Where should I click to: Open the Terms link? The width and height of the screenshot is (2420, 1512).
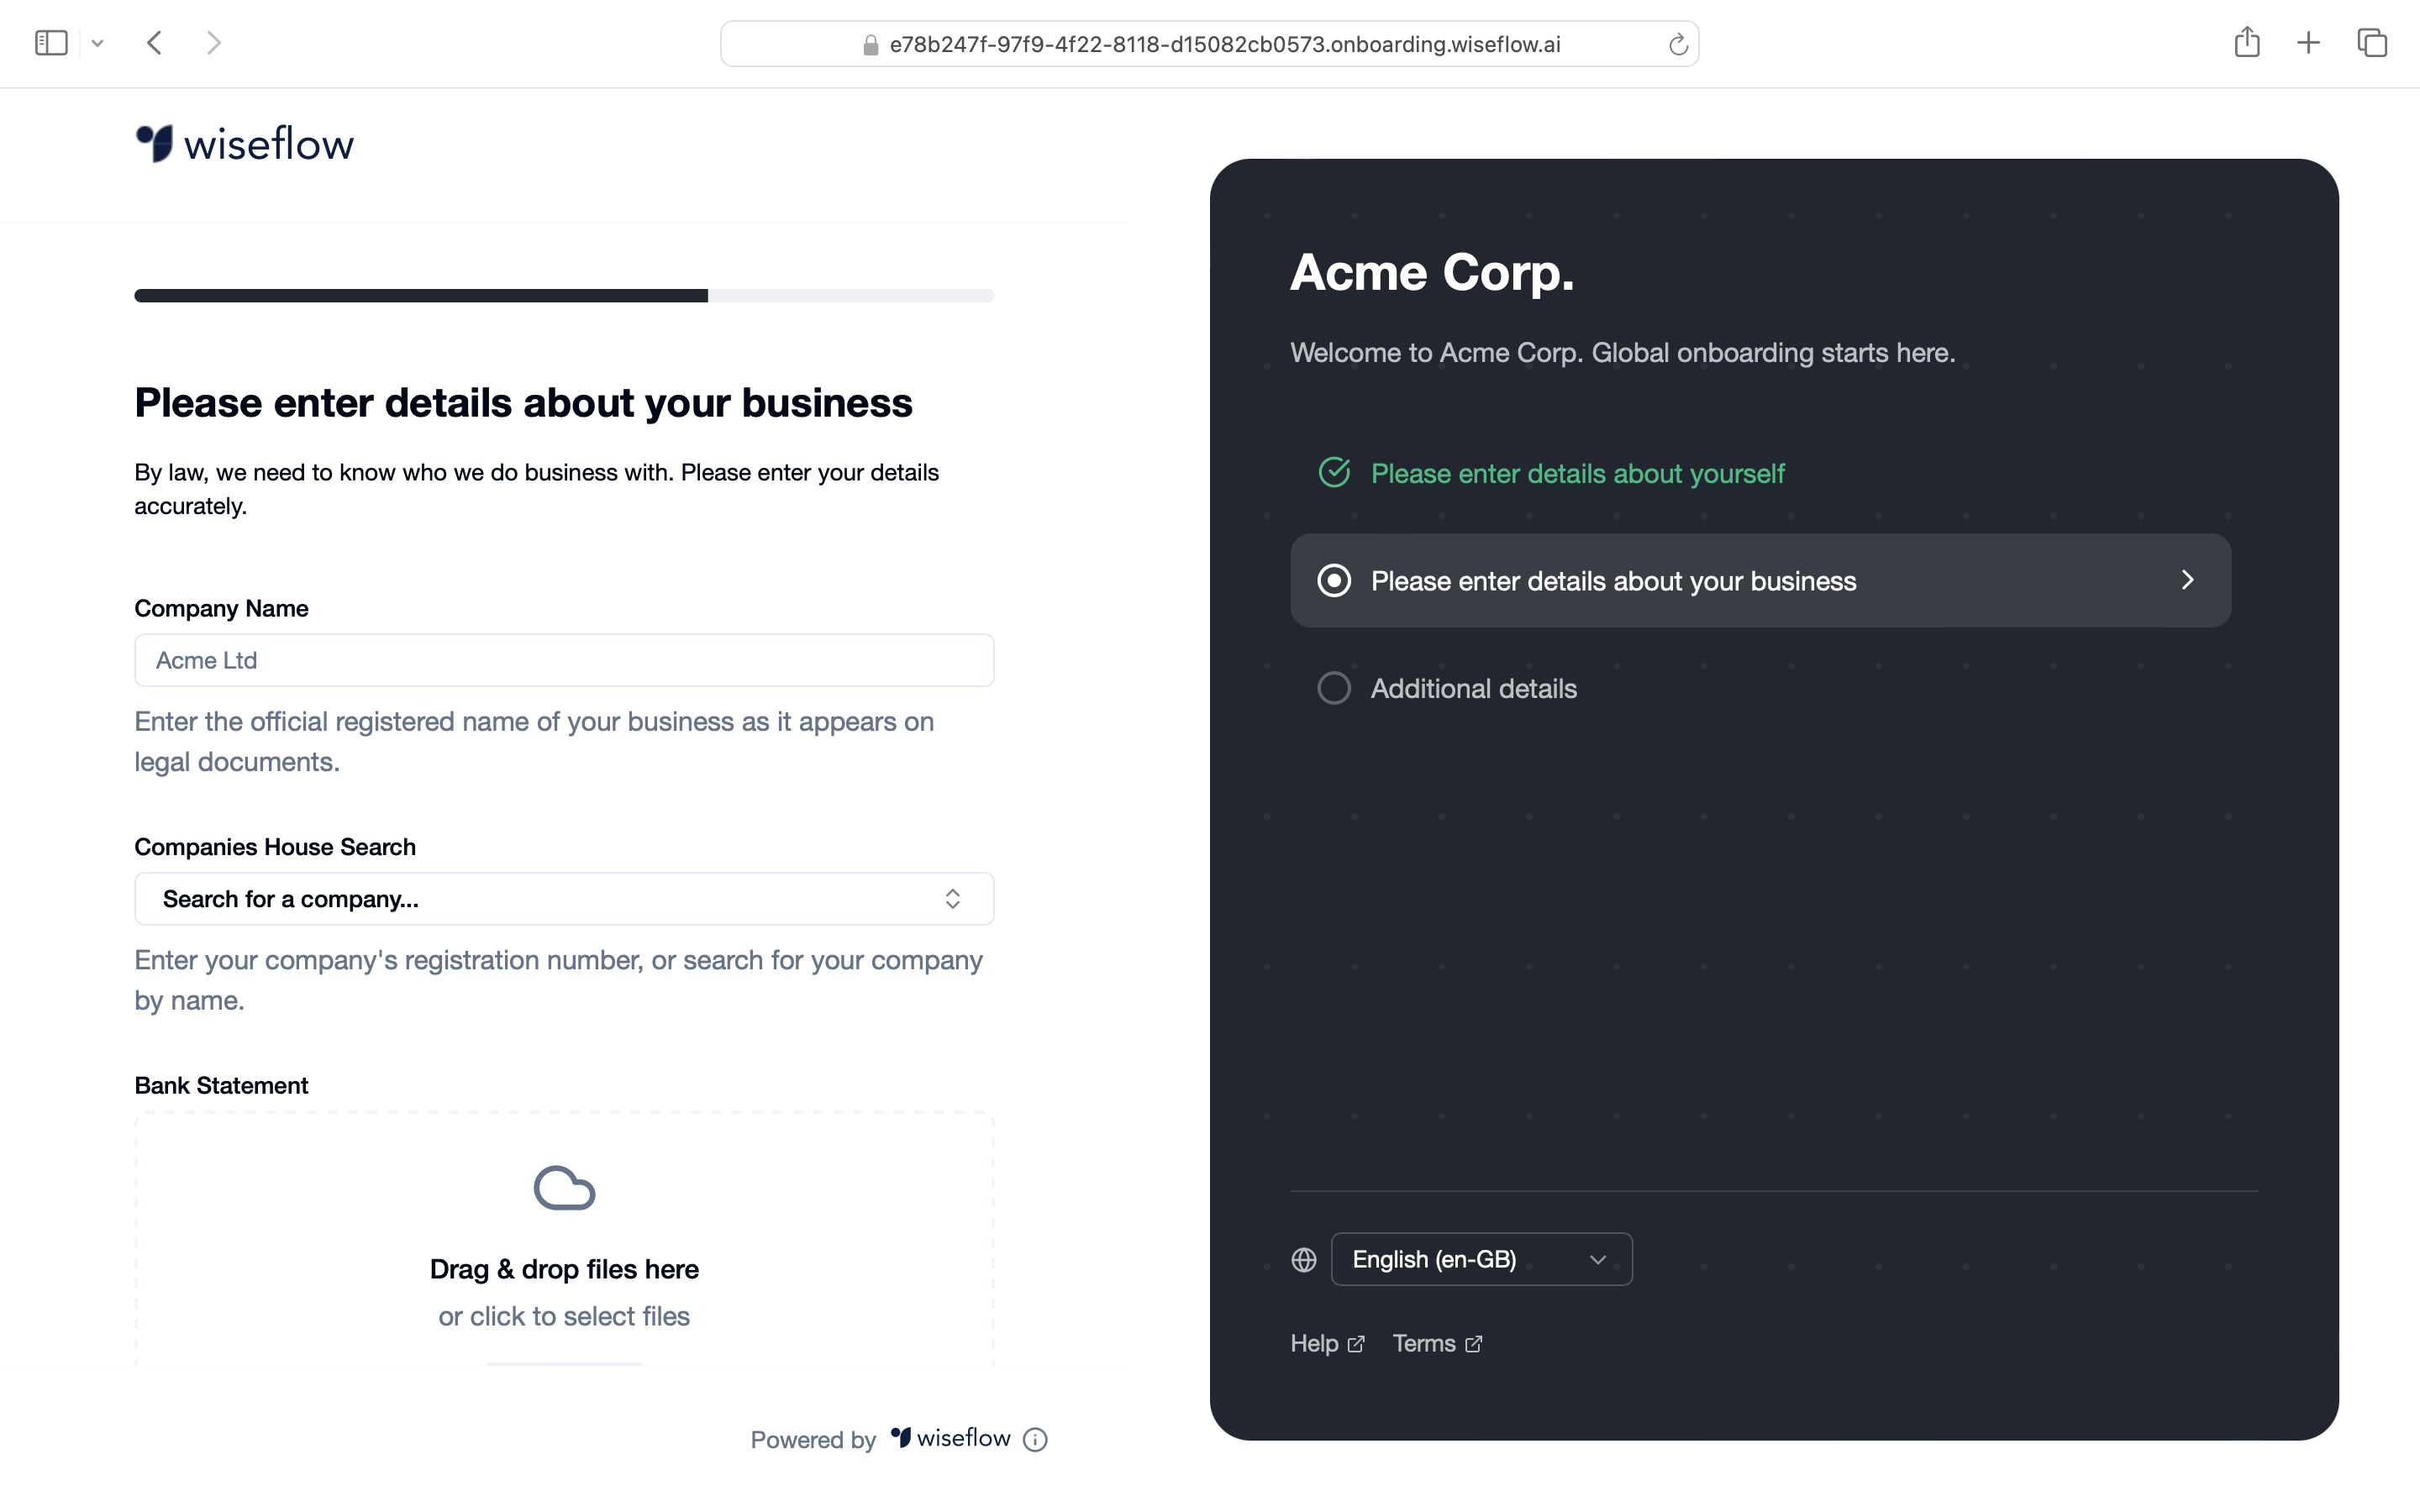[1425, 1344]
